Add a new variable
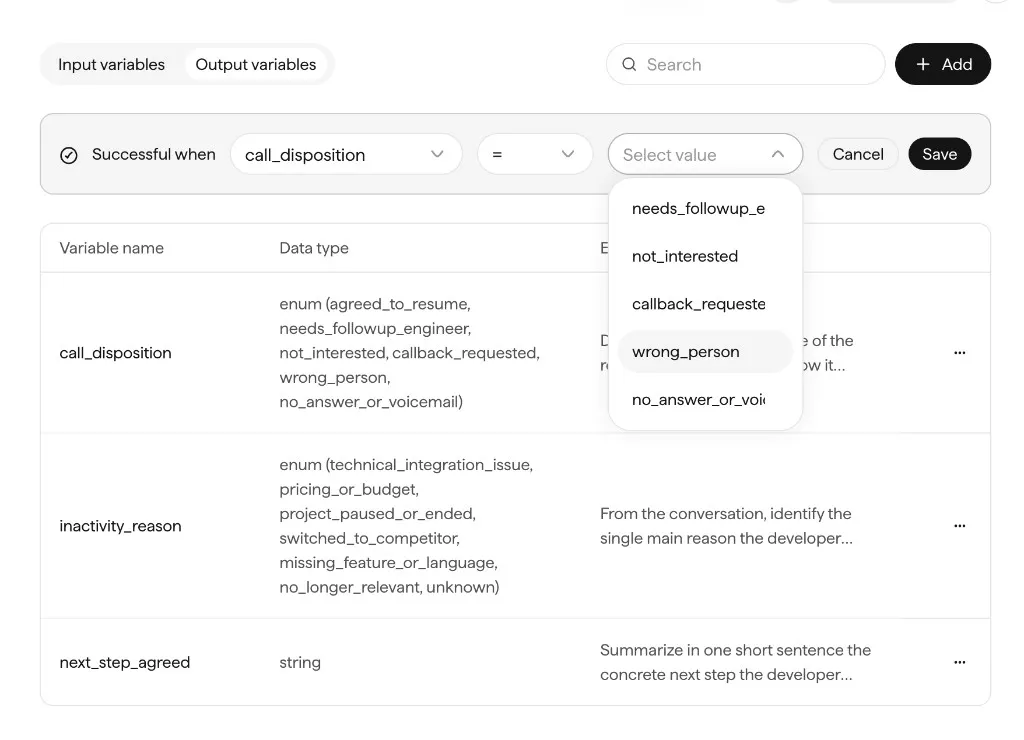 [943, 64]
